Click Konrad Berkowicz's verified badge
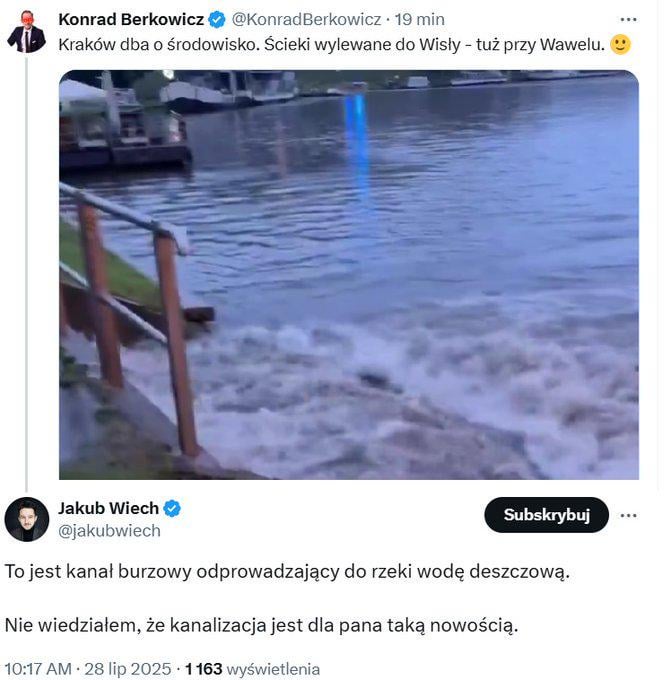Screen dimensions: 671x680 pyautogui.click(x=217, y=20)
